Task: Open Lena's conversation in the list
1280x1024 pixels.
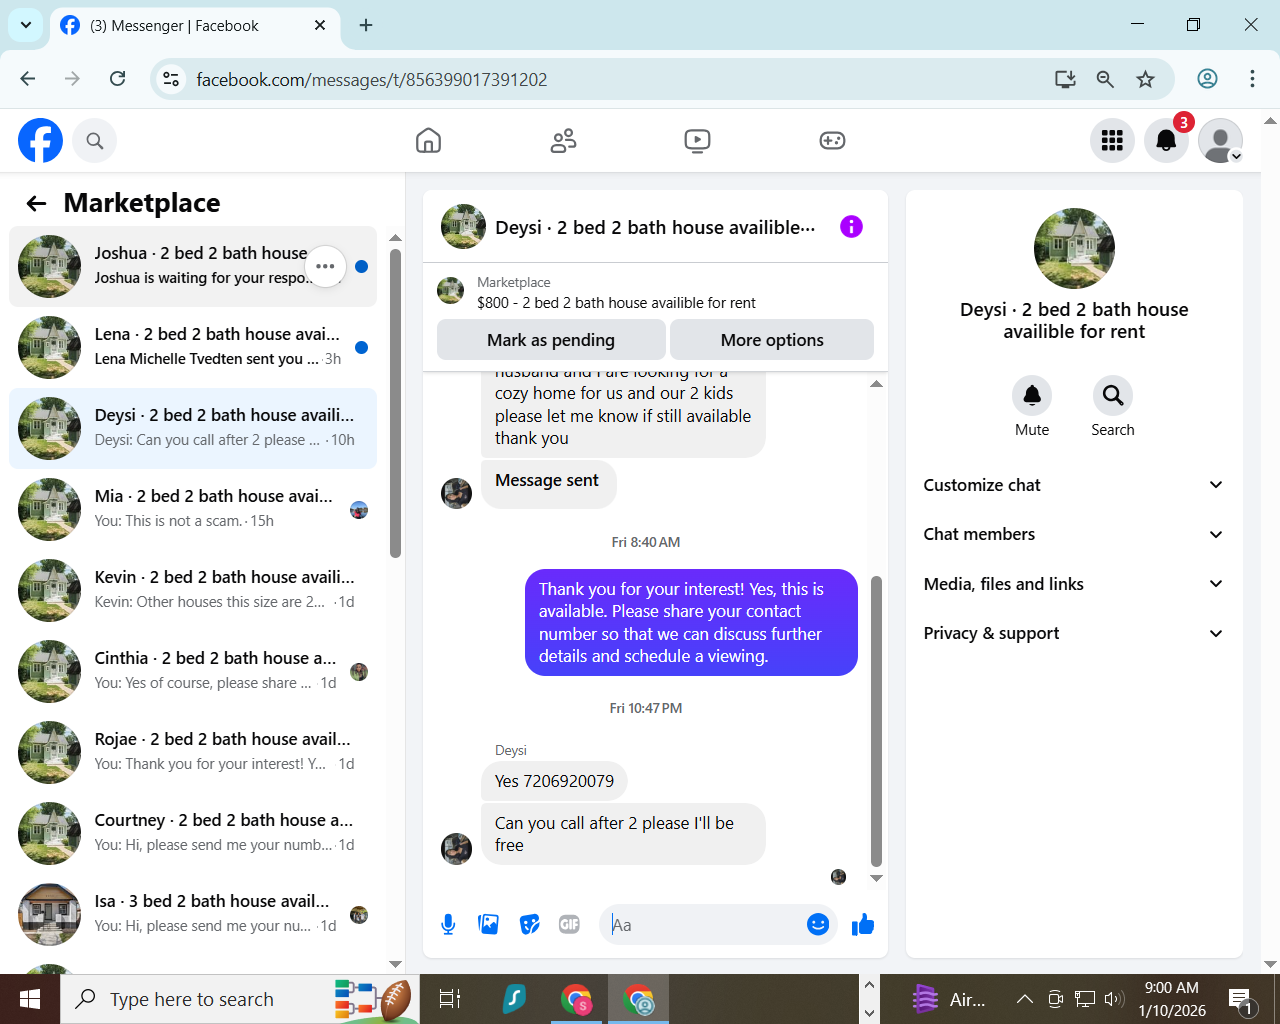Action: coord(193,347)
